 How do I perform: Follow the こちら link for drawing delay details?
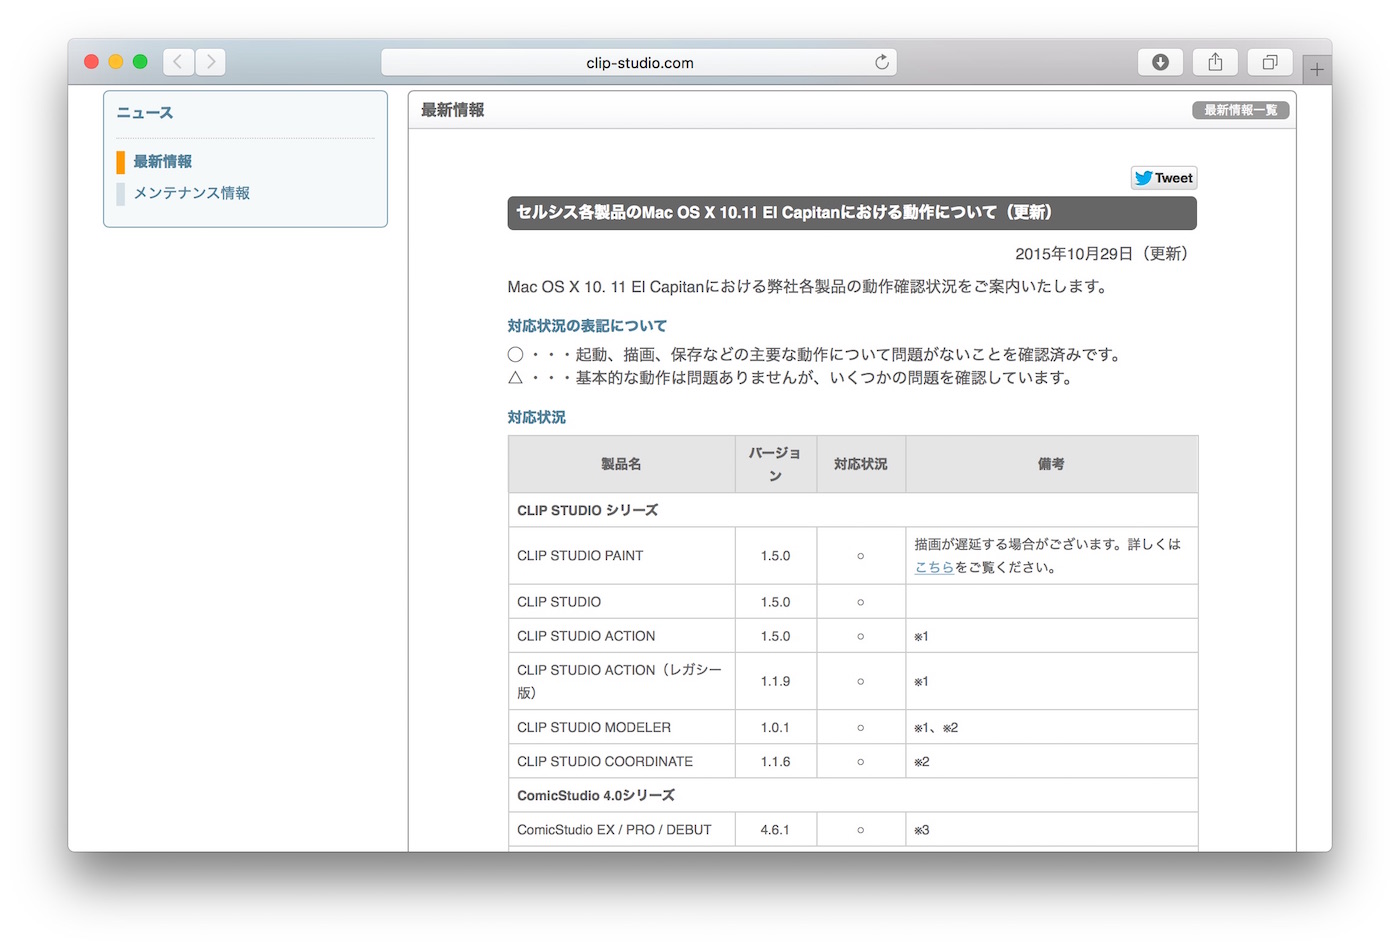(934, 567)
